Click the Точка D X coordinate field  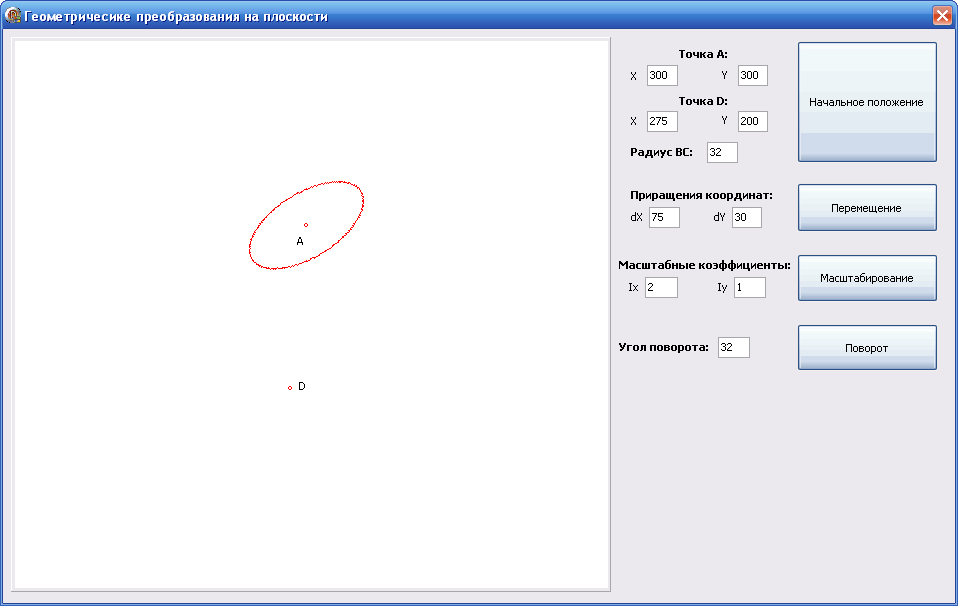662,121
